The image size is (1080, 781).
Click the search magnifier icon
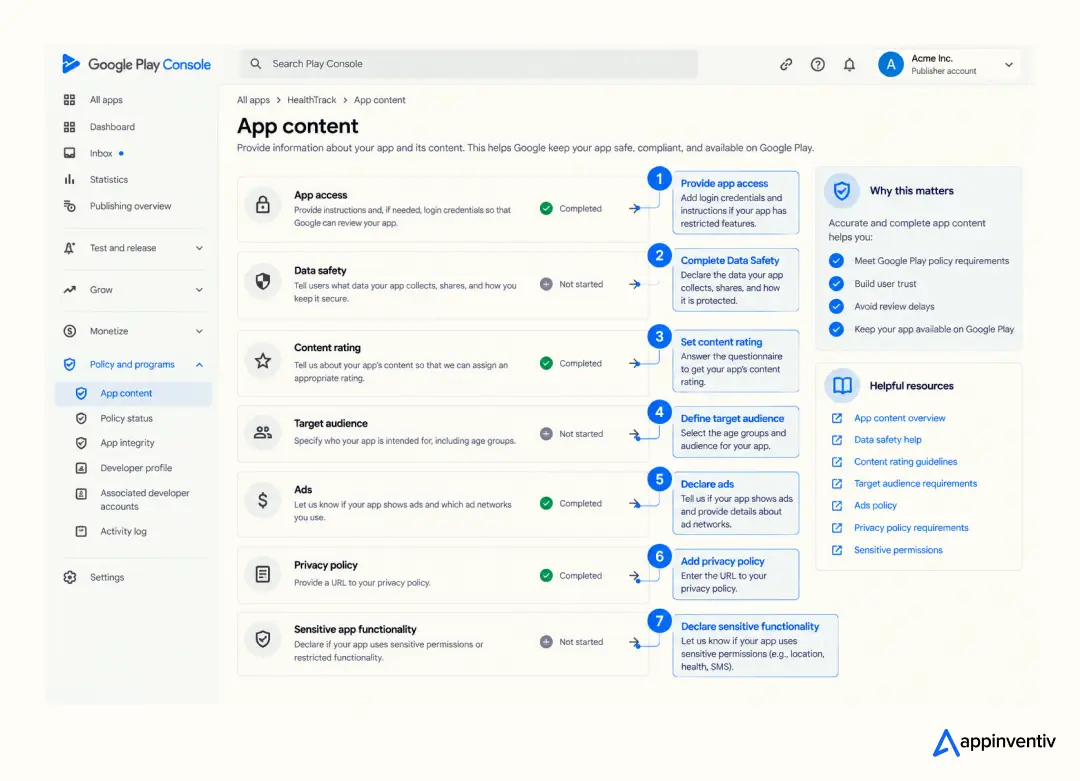pyautogui.click(x=256, y=63)
